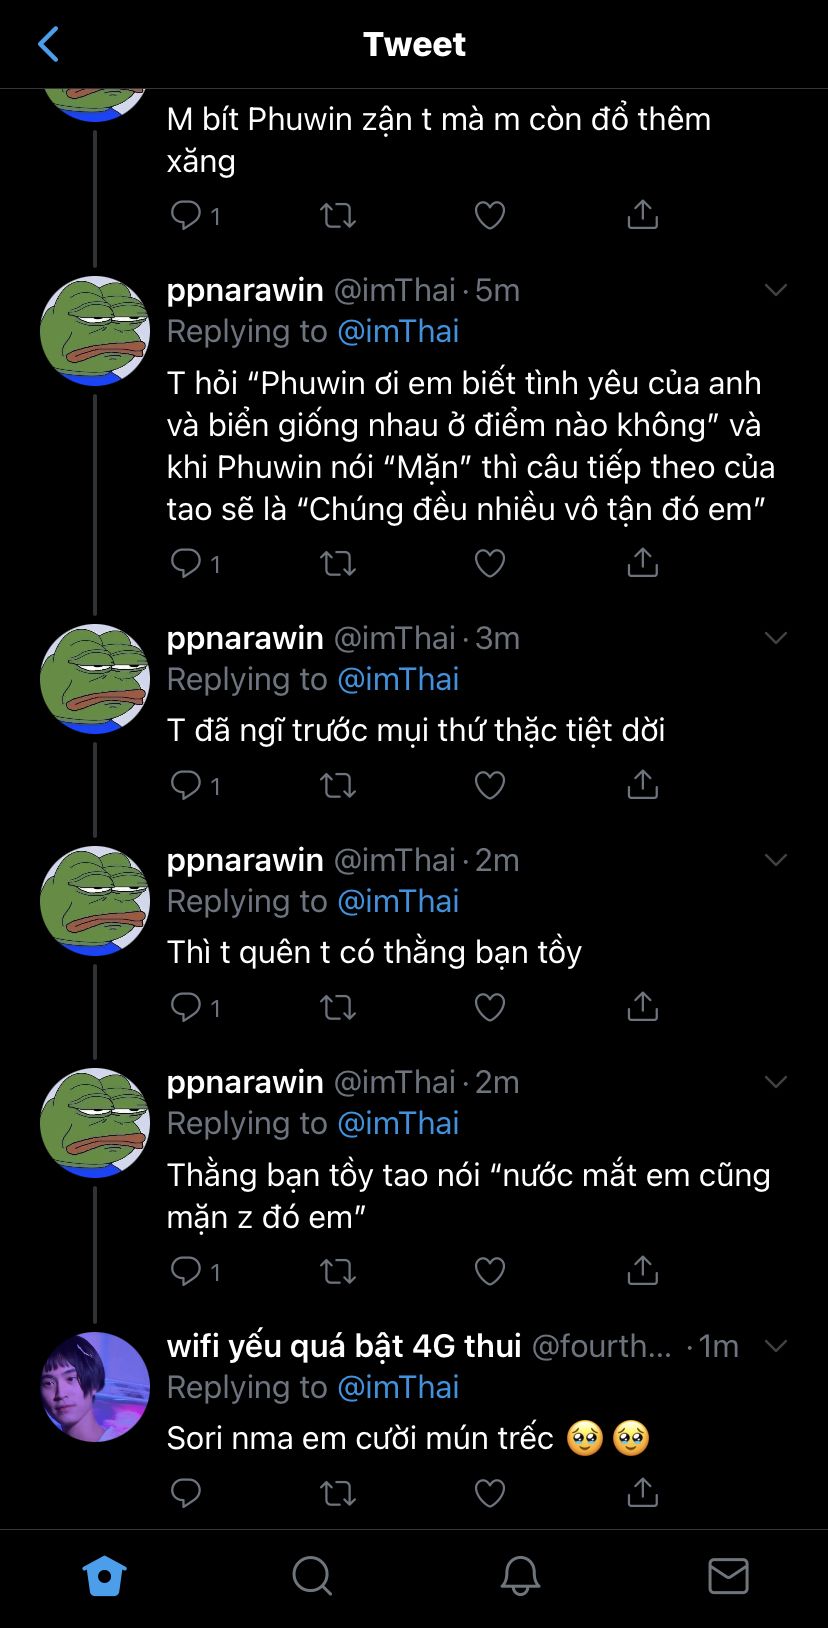Open the Messages envelope tab
This screenshot has width=828, height=1628.
[728, 1577]
